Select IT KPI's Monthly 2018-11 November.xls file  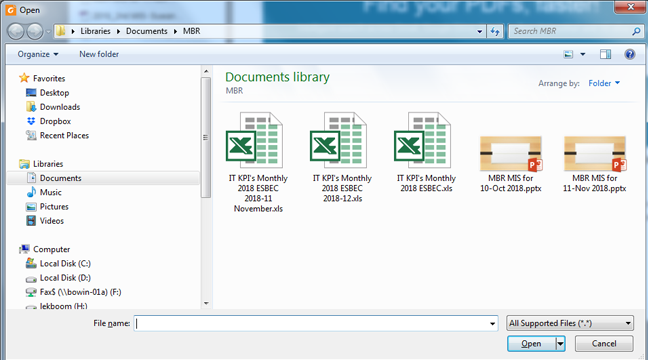tap(258, 162)
